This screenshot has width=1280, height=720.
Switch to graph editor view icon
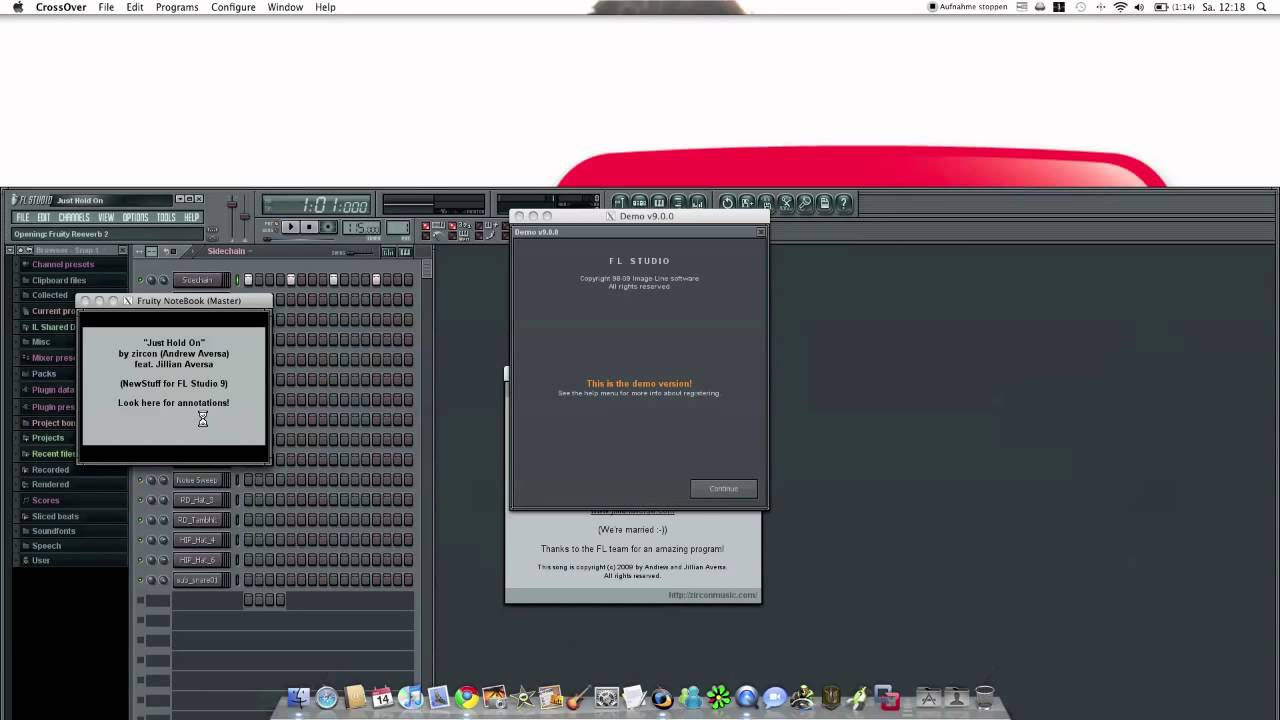[x=389, y=252]
